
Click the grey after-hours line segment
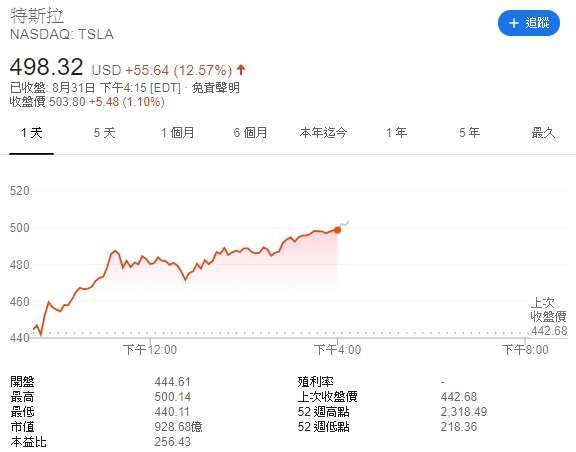point(344,224)
